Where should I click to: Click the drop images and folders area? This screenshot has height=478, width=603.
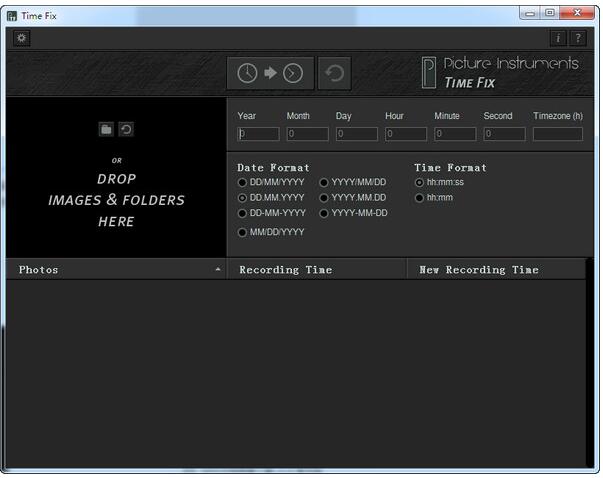[x=116, y=200]
